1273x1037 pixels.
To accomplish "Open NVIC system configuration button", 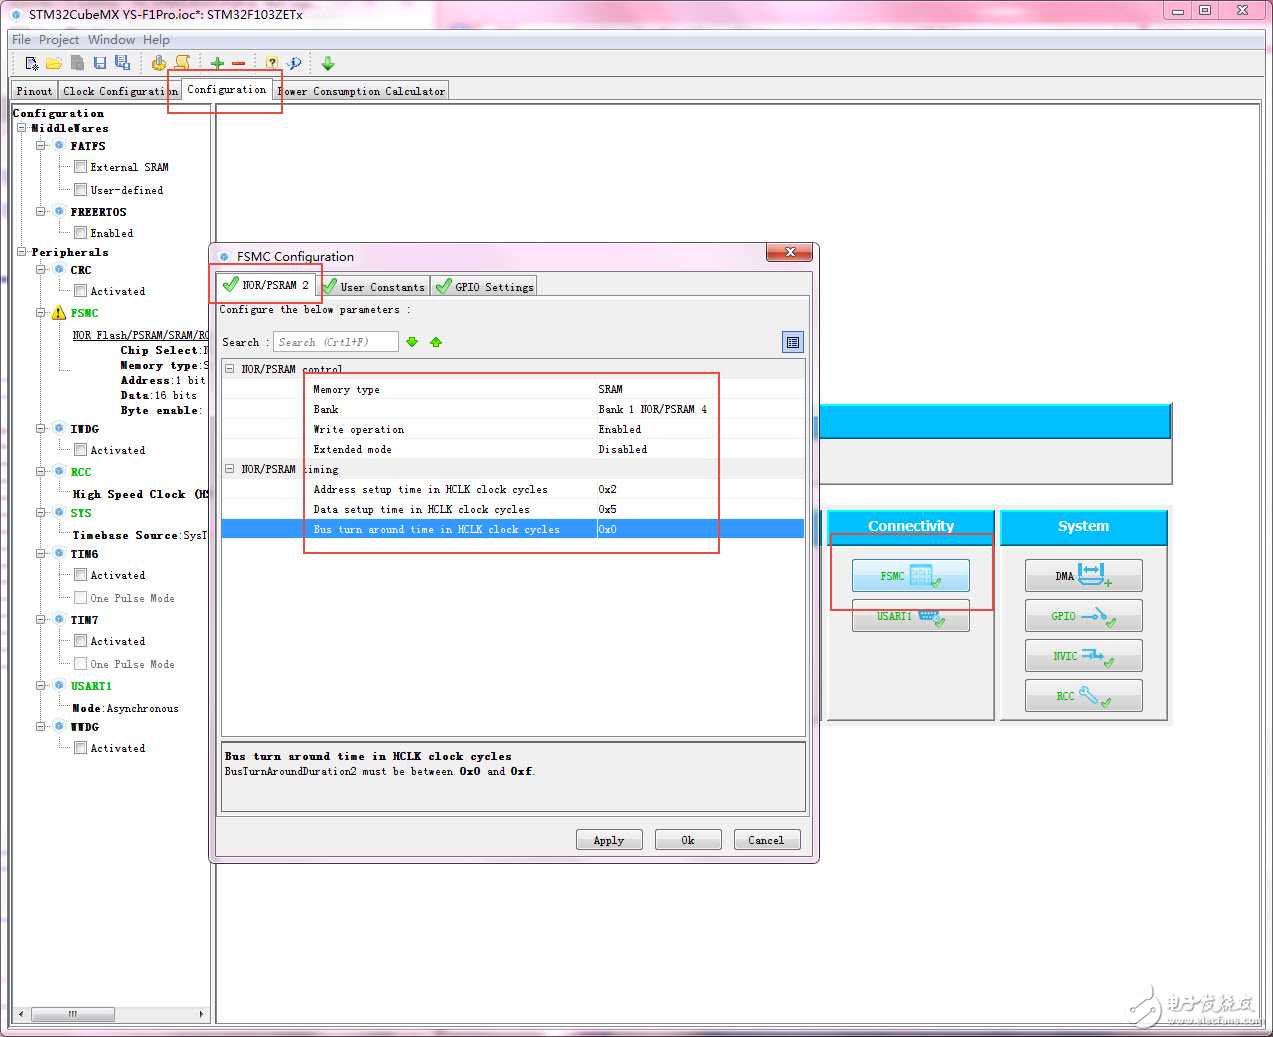I will (x=1083, y=656).
